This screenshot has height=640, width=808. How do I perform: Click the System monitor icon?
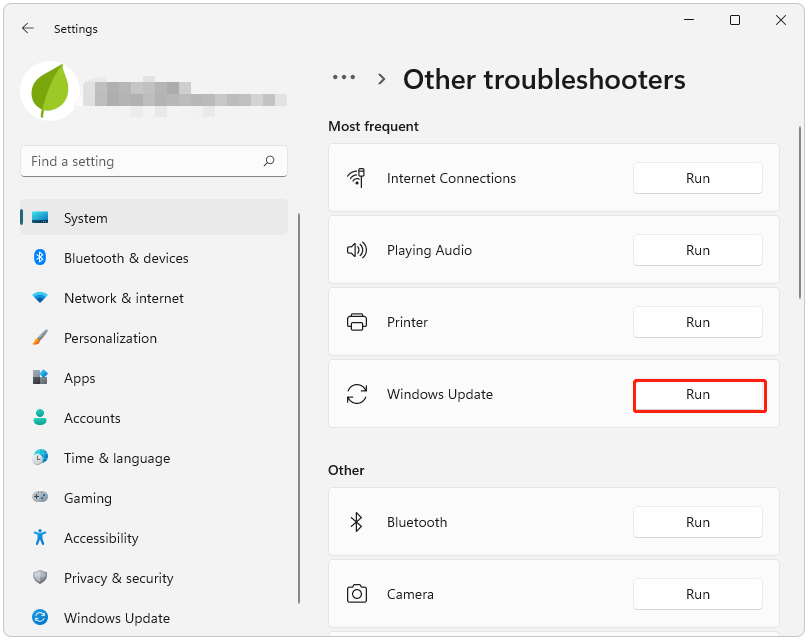click(40, 217)
